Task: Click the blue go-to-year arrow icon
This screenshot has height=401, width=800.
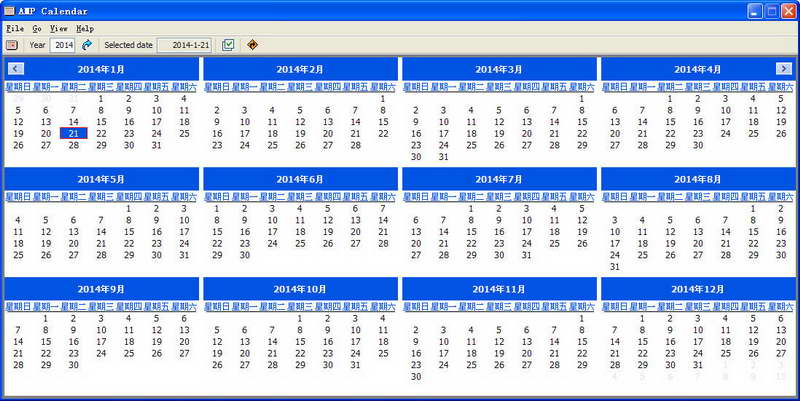Action: tap(87, 45)
